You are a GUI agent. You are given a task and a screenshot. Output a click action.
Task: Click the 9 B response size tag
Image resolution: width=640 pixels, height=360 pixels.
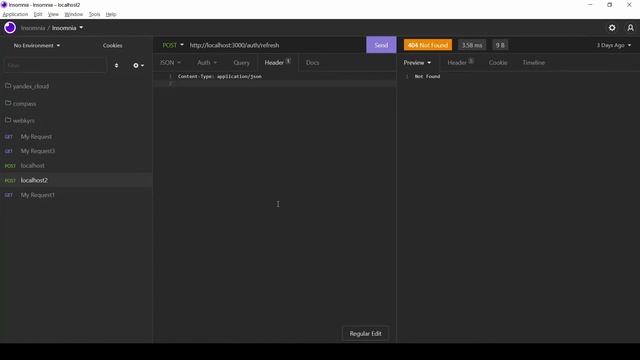pyautogui.click(x=500, y=45)
